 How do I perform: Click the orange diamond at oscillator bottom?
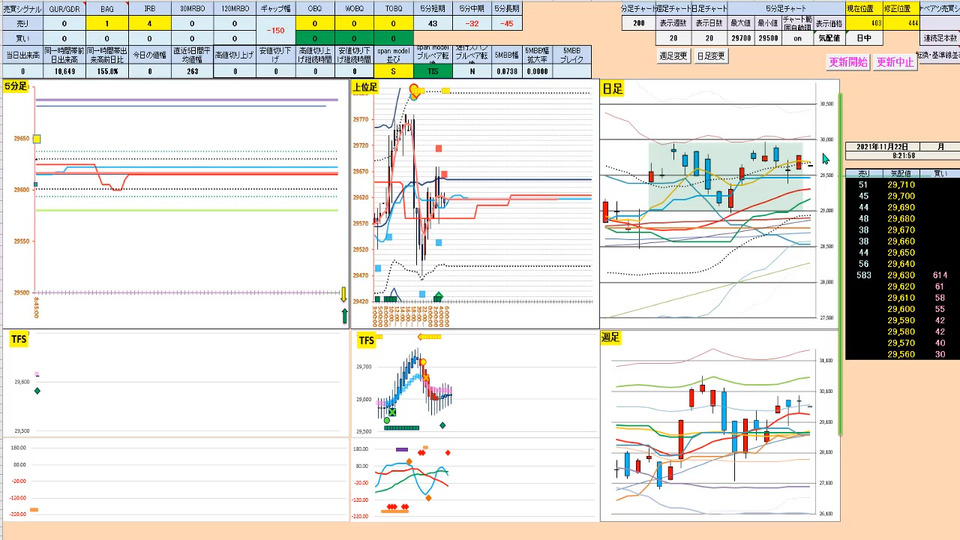(429, 498)
